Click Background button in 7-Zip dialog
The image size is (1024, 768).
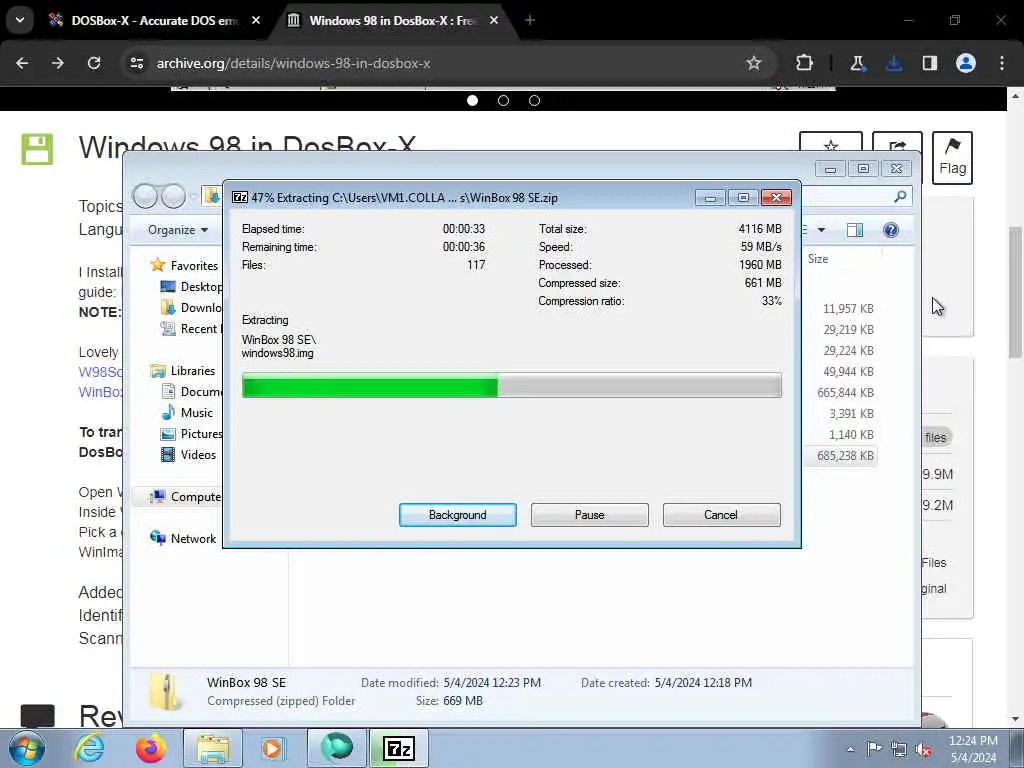(x=457, y=515)
